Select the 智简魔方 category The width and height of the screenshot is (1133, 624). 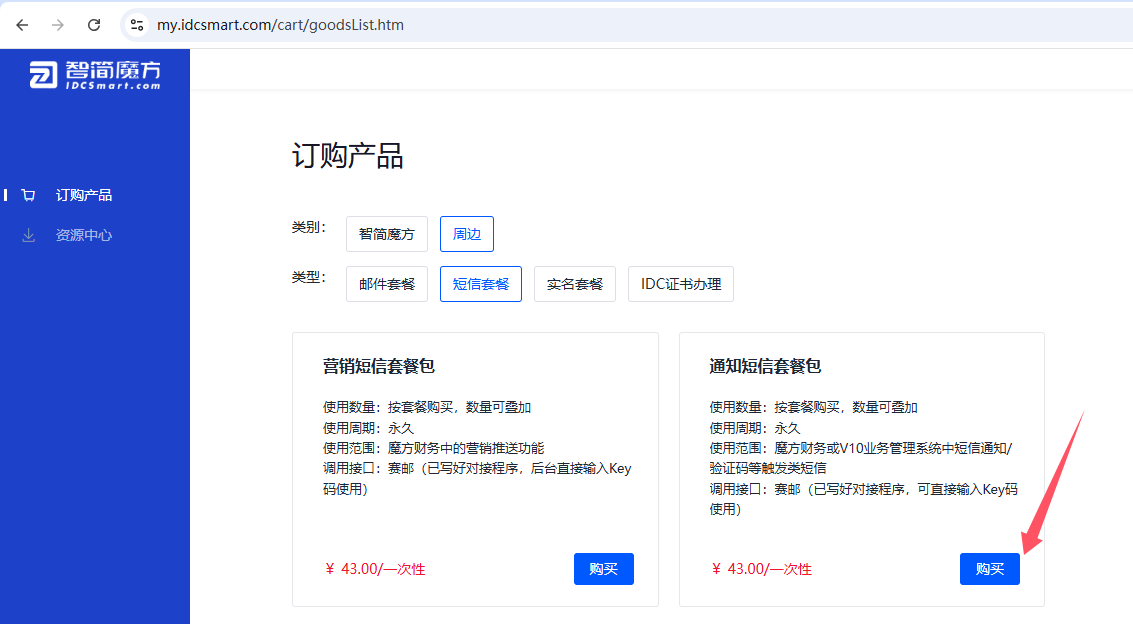click(387, 234)
